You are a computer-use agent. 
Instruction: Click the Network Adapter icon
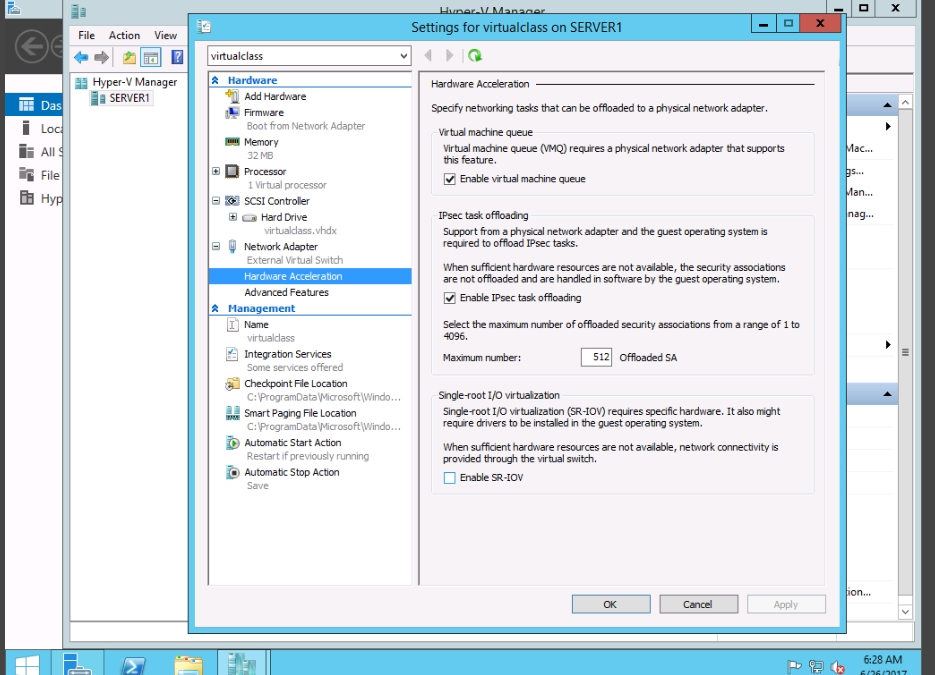coord(232,246)
